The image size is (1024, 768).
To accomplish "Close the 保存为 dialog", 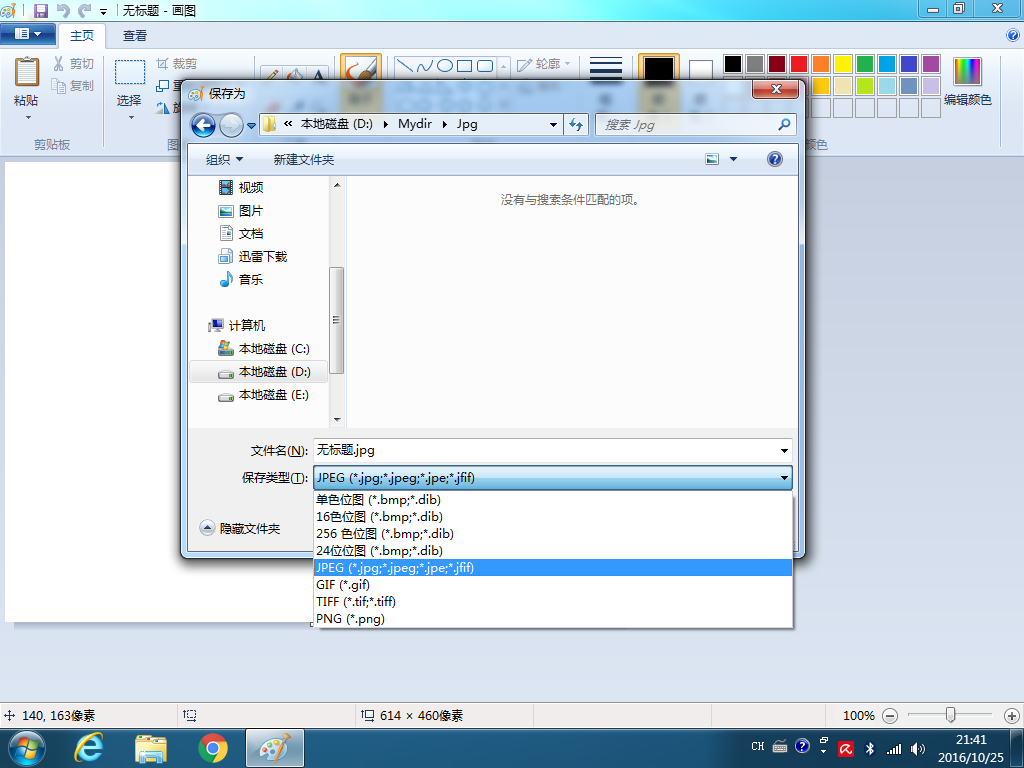I will (776, 89).
